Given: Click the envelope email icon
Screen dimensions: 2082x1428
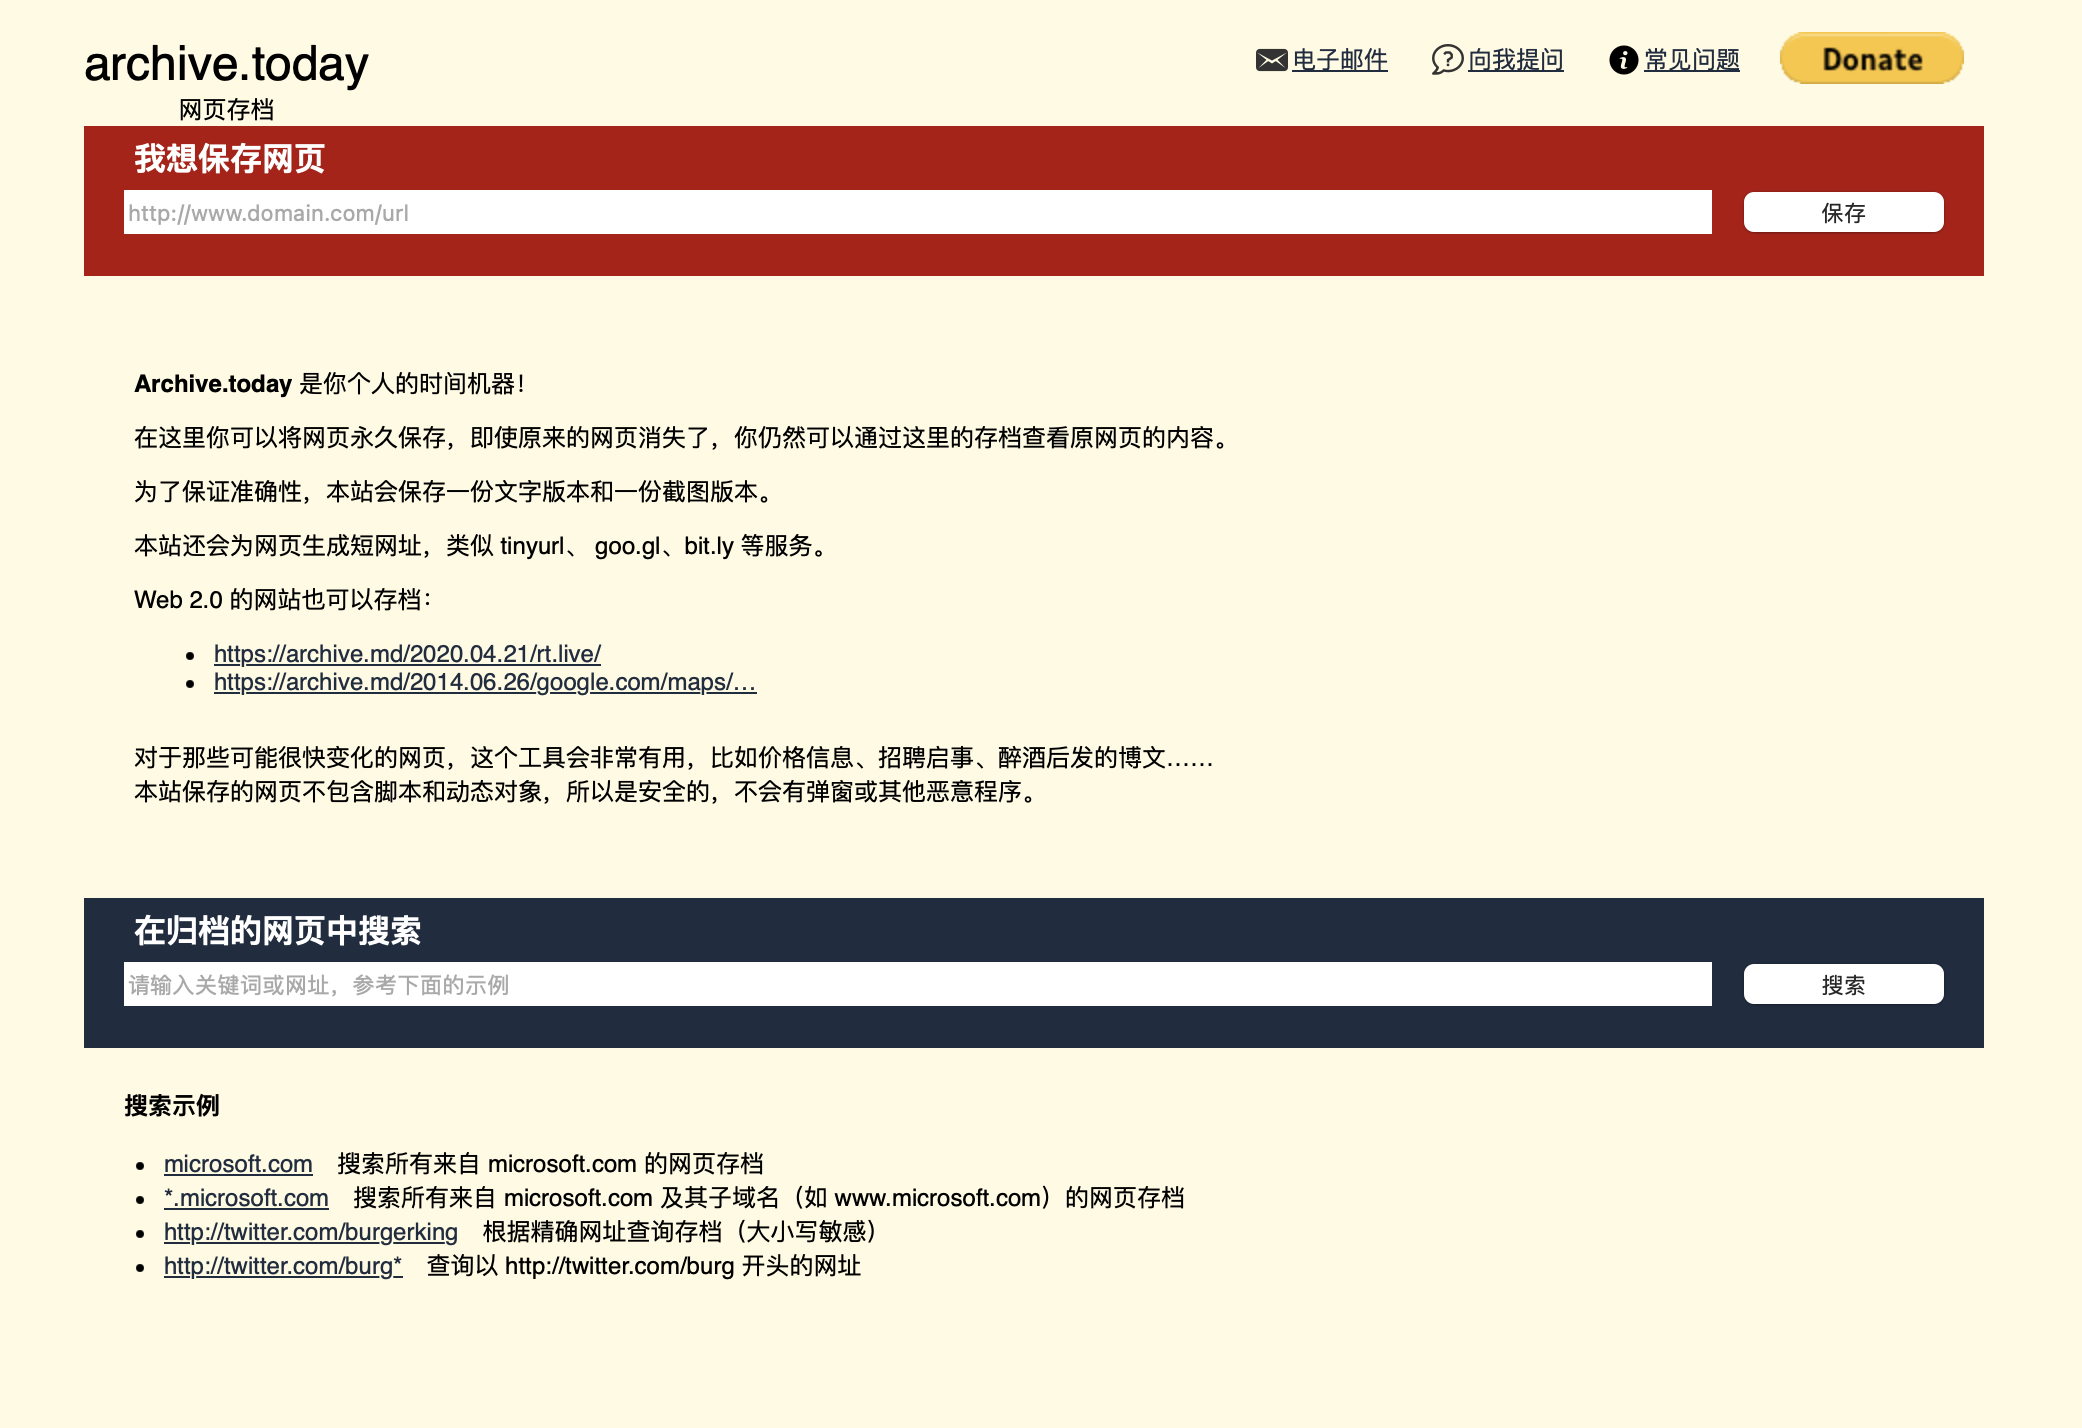Looking at the screenshot, I should 1271,60.
